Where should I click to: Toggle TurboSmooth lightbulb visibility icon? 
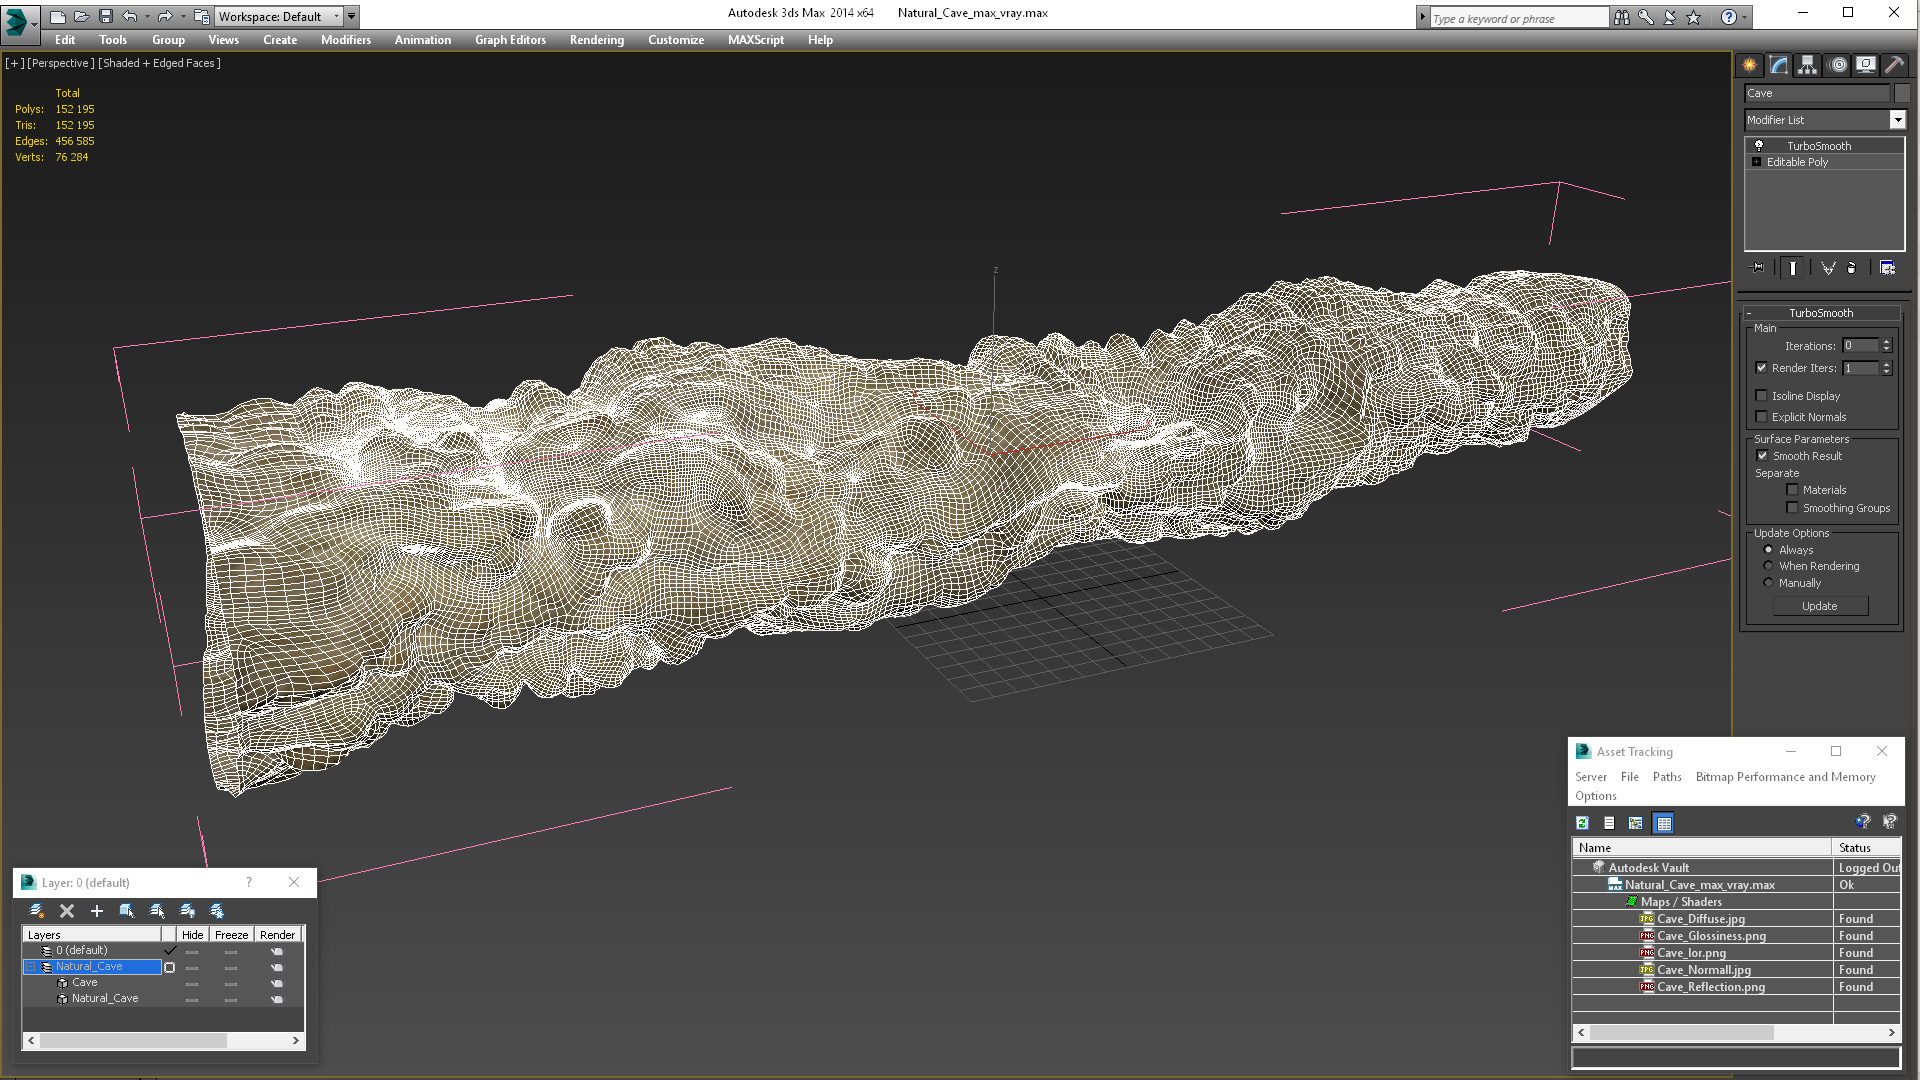(x=1759, y=146)
